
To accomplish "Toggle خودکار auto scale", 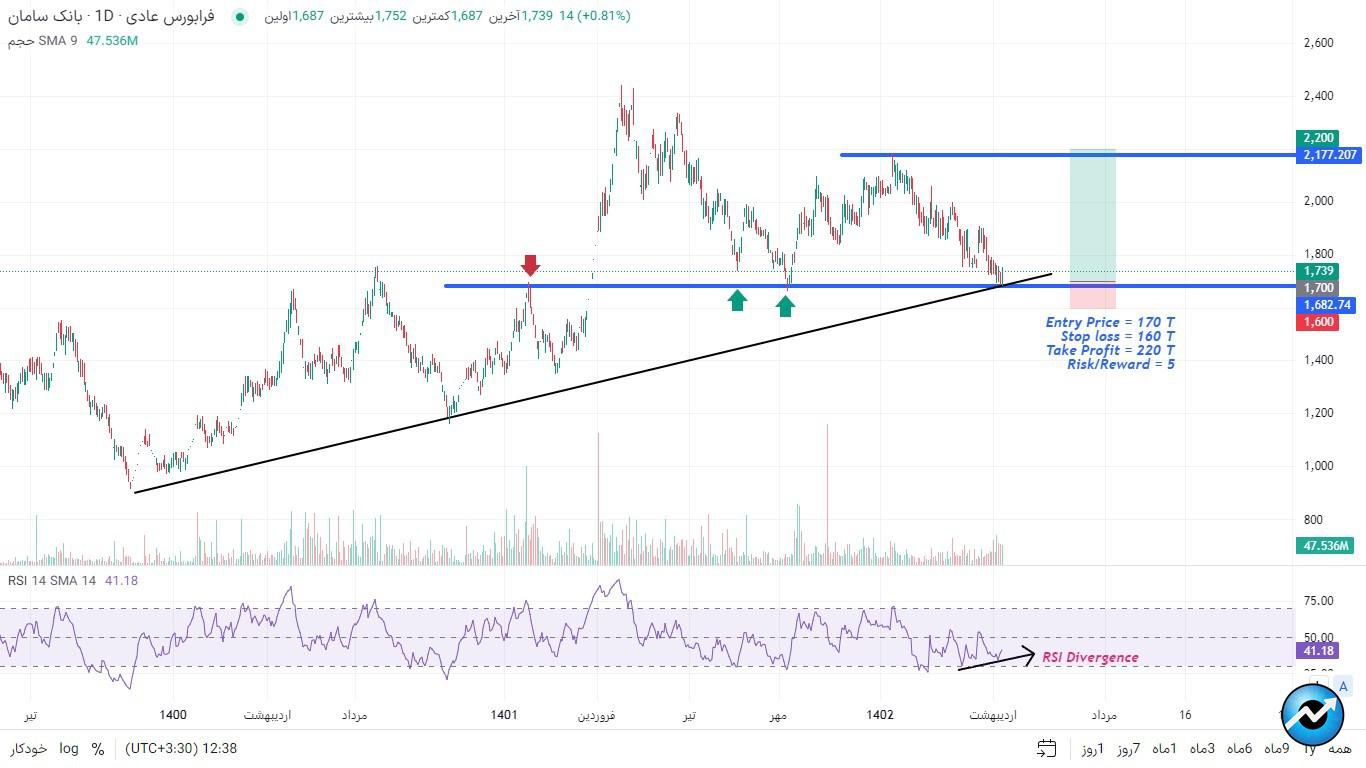I will coord(29,749).
